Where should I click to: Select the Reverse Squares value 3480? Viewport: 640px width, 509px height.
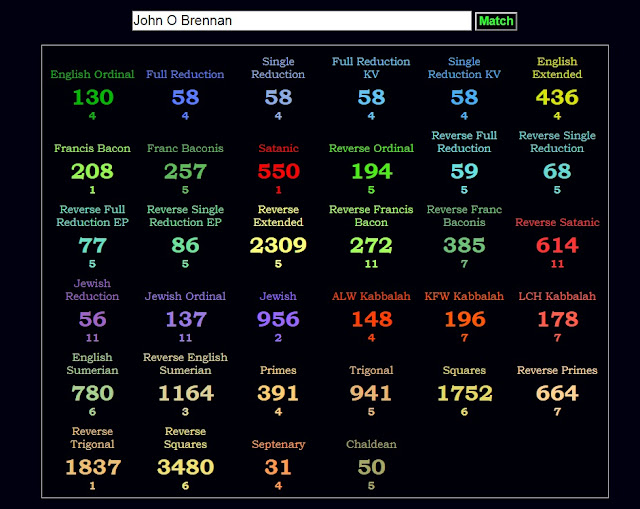click(x=185, y=467)
